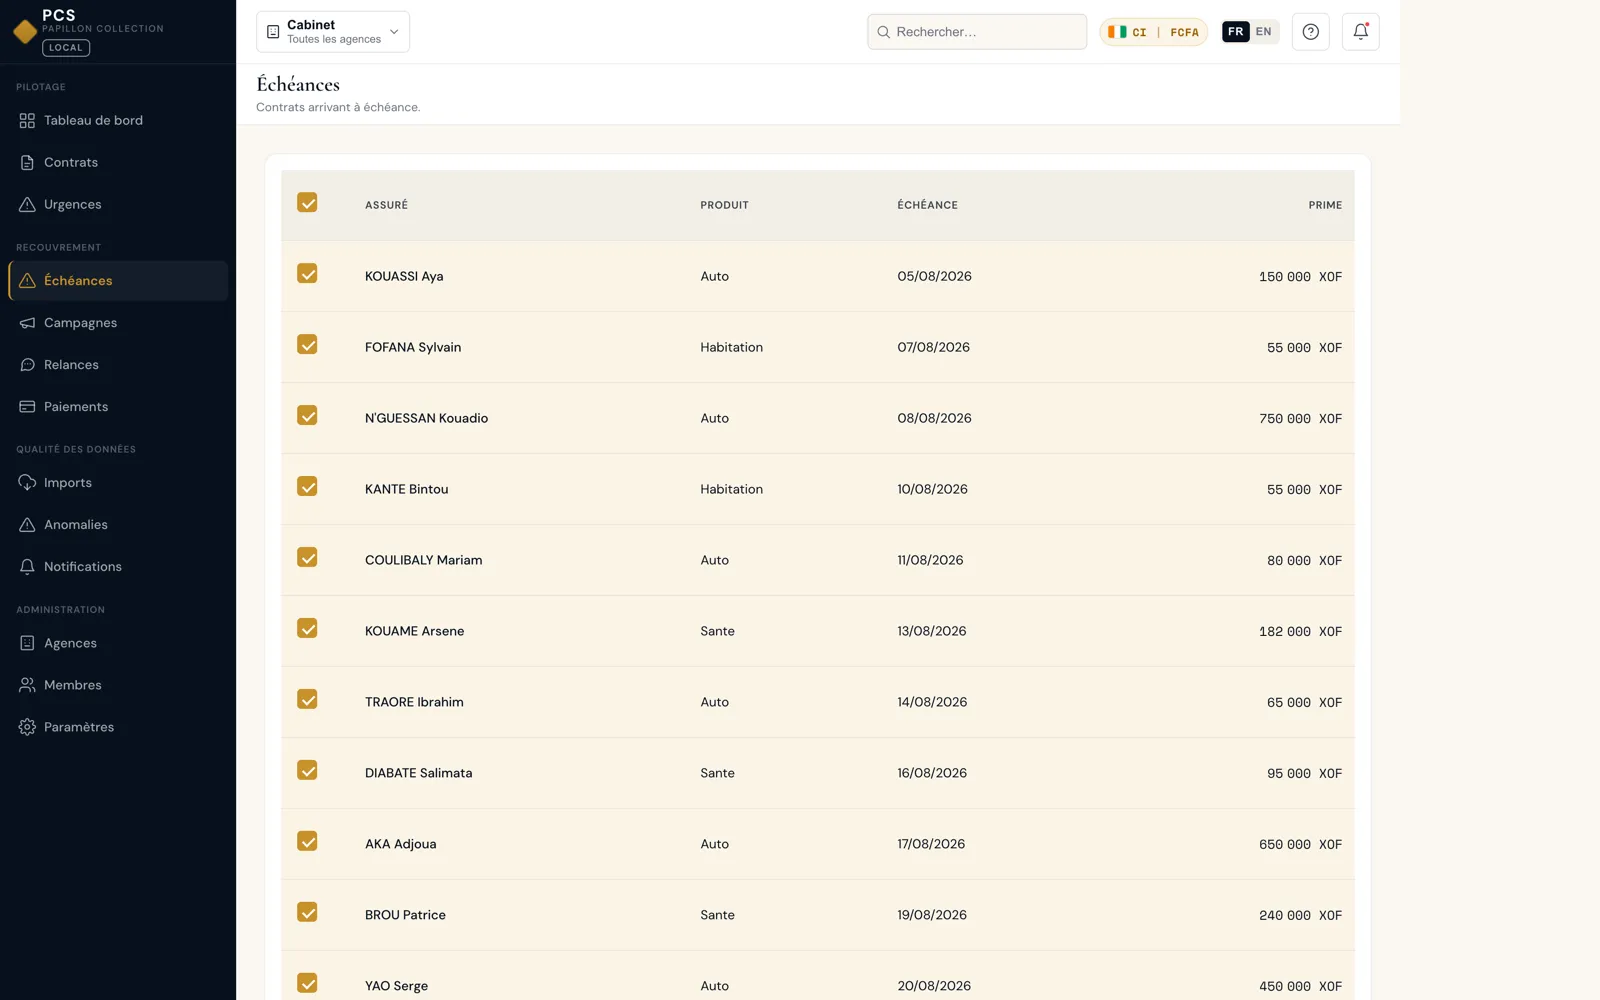Click the Anomalies triangle icon
Viewport: 1600px width, 1000px height.
(27, 525)
